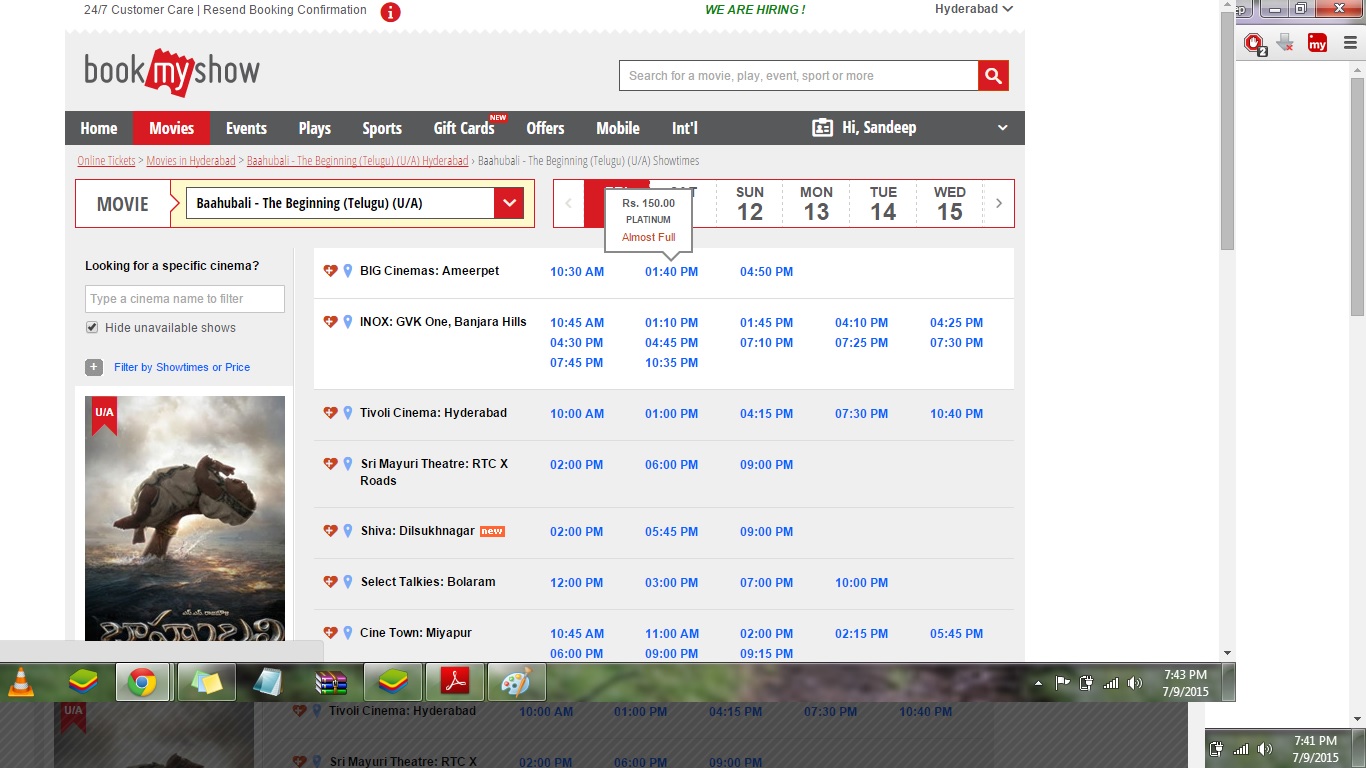
Task: Click the WE ARE HIRING! link
Action: pos(755,10)
